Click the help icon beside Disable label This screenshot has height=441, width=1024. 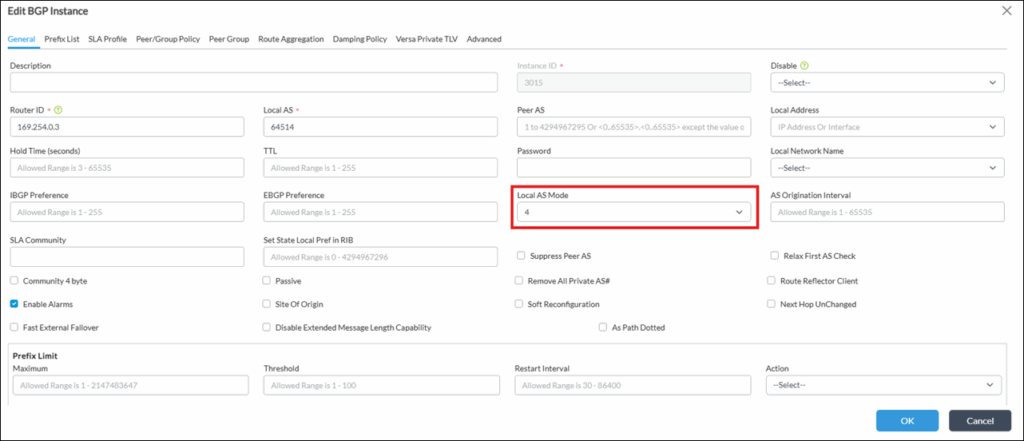[804, 66]
